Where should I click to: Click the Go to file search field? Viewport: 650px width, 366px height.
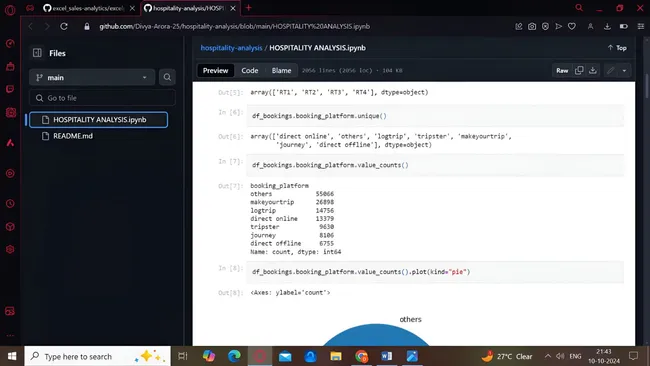102,98
